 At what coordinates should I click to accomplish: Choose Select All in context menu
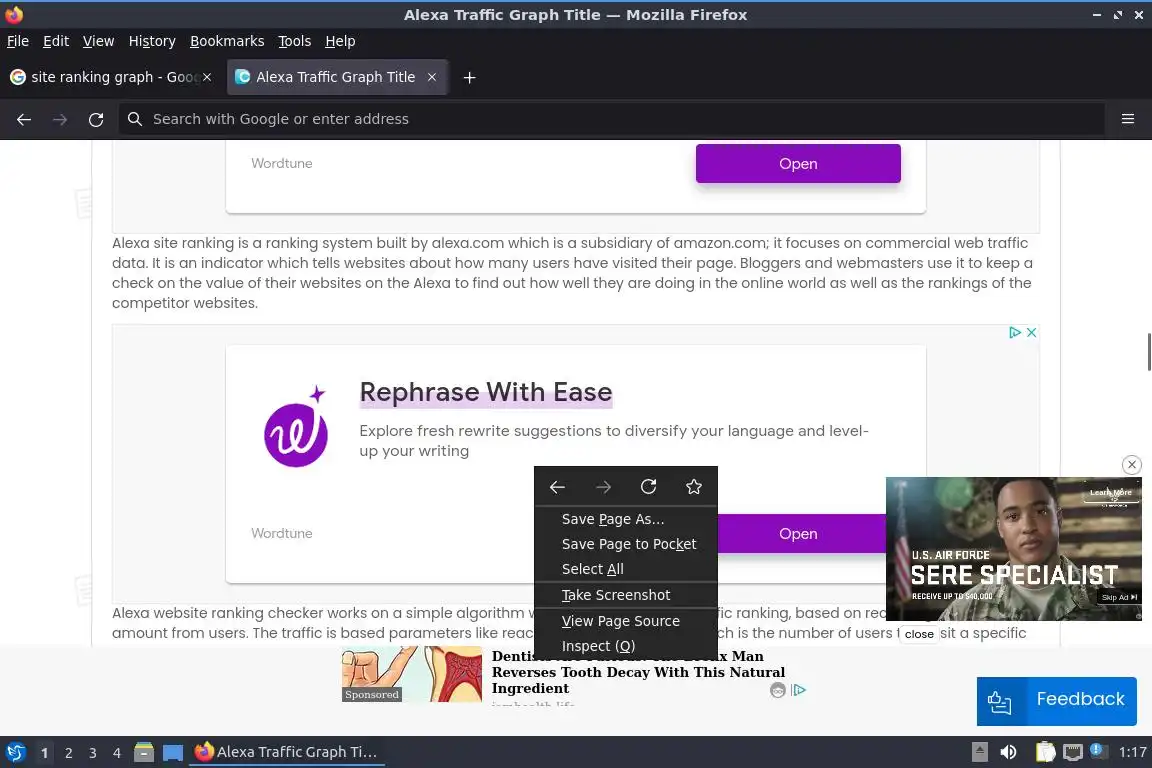626,569
